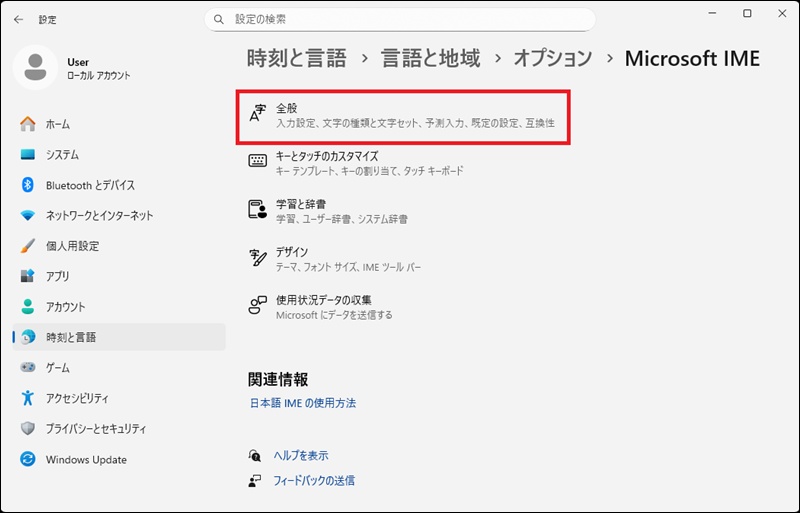Open ゲーム settings via controller icon
Screen dimensions: 800x513
click(28, 368)
